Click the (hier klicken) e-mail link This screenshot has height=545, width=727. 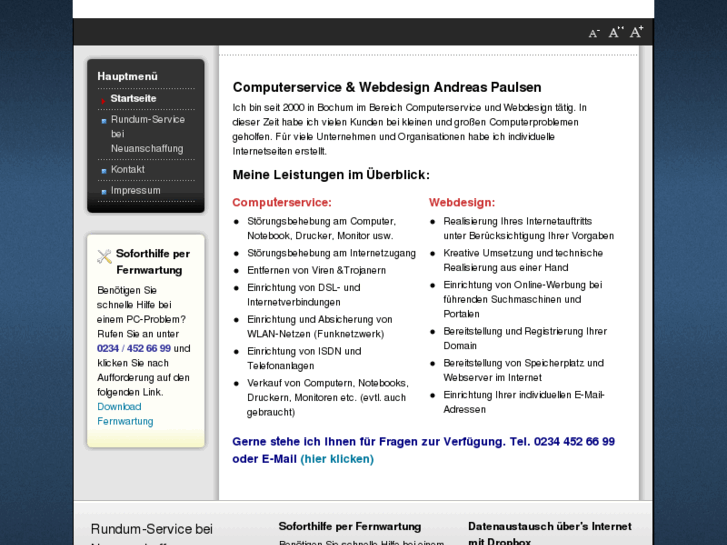tap(337, 459)
